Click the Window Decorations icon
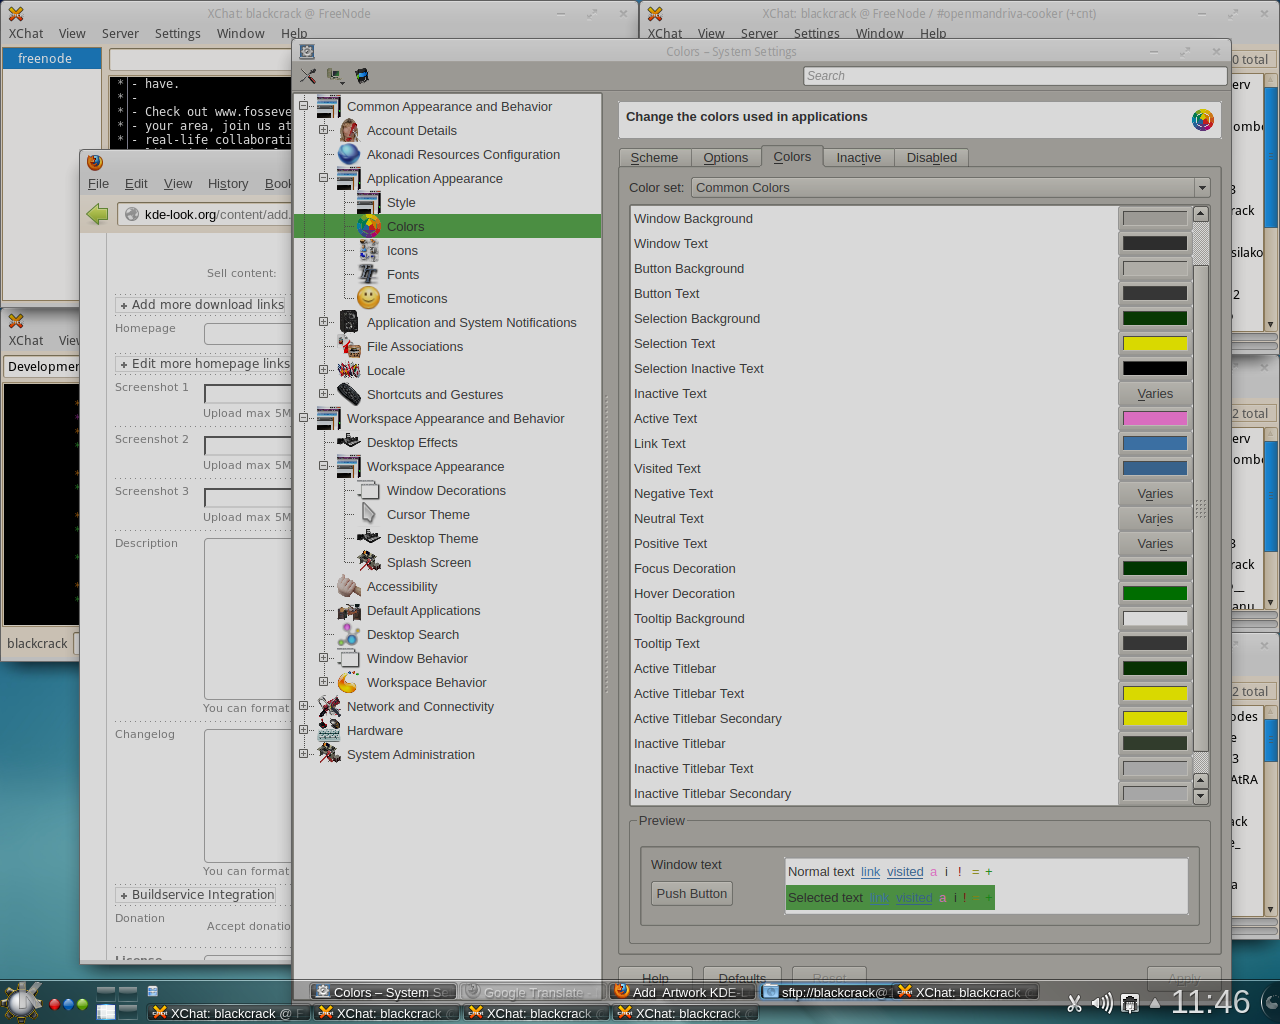This screenshot has height=1024, width=1280. pos(369,490)
